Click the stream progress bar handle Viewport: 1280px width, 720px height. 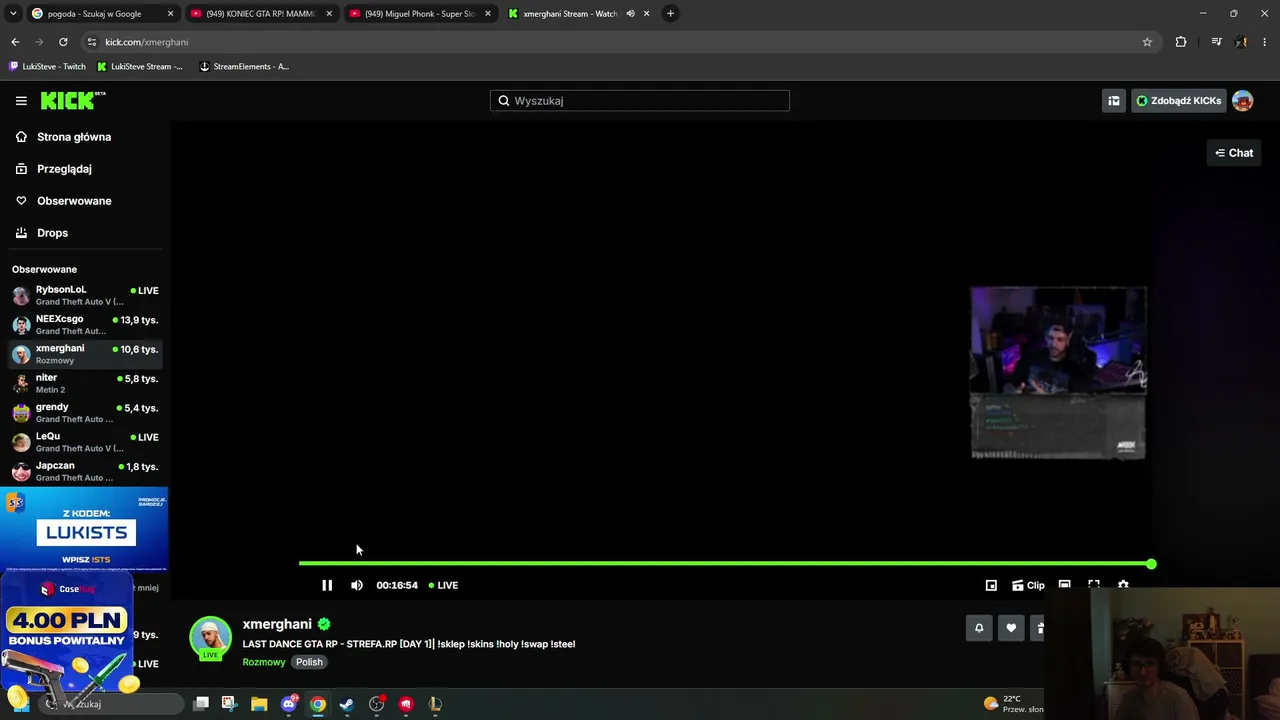click(1151, 564)
